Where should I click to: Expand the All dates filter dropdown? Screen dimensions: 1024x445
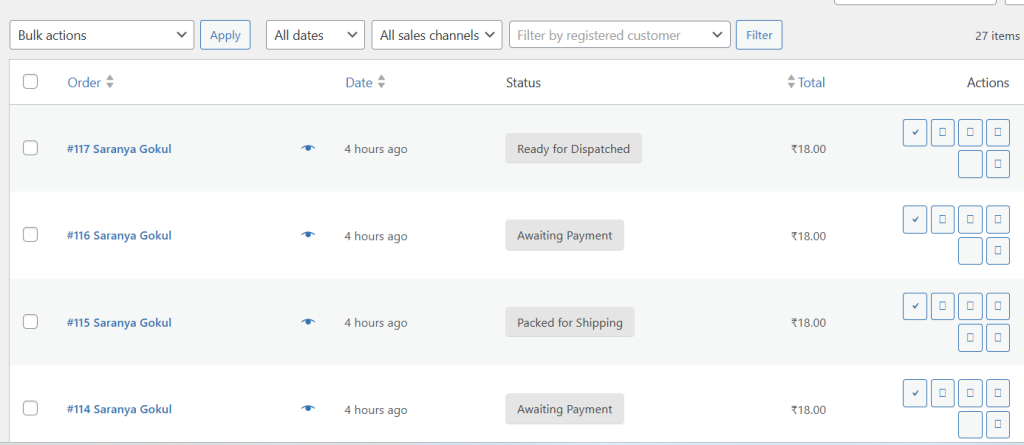[315, 35]
